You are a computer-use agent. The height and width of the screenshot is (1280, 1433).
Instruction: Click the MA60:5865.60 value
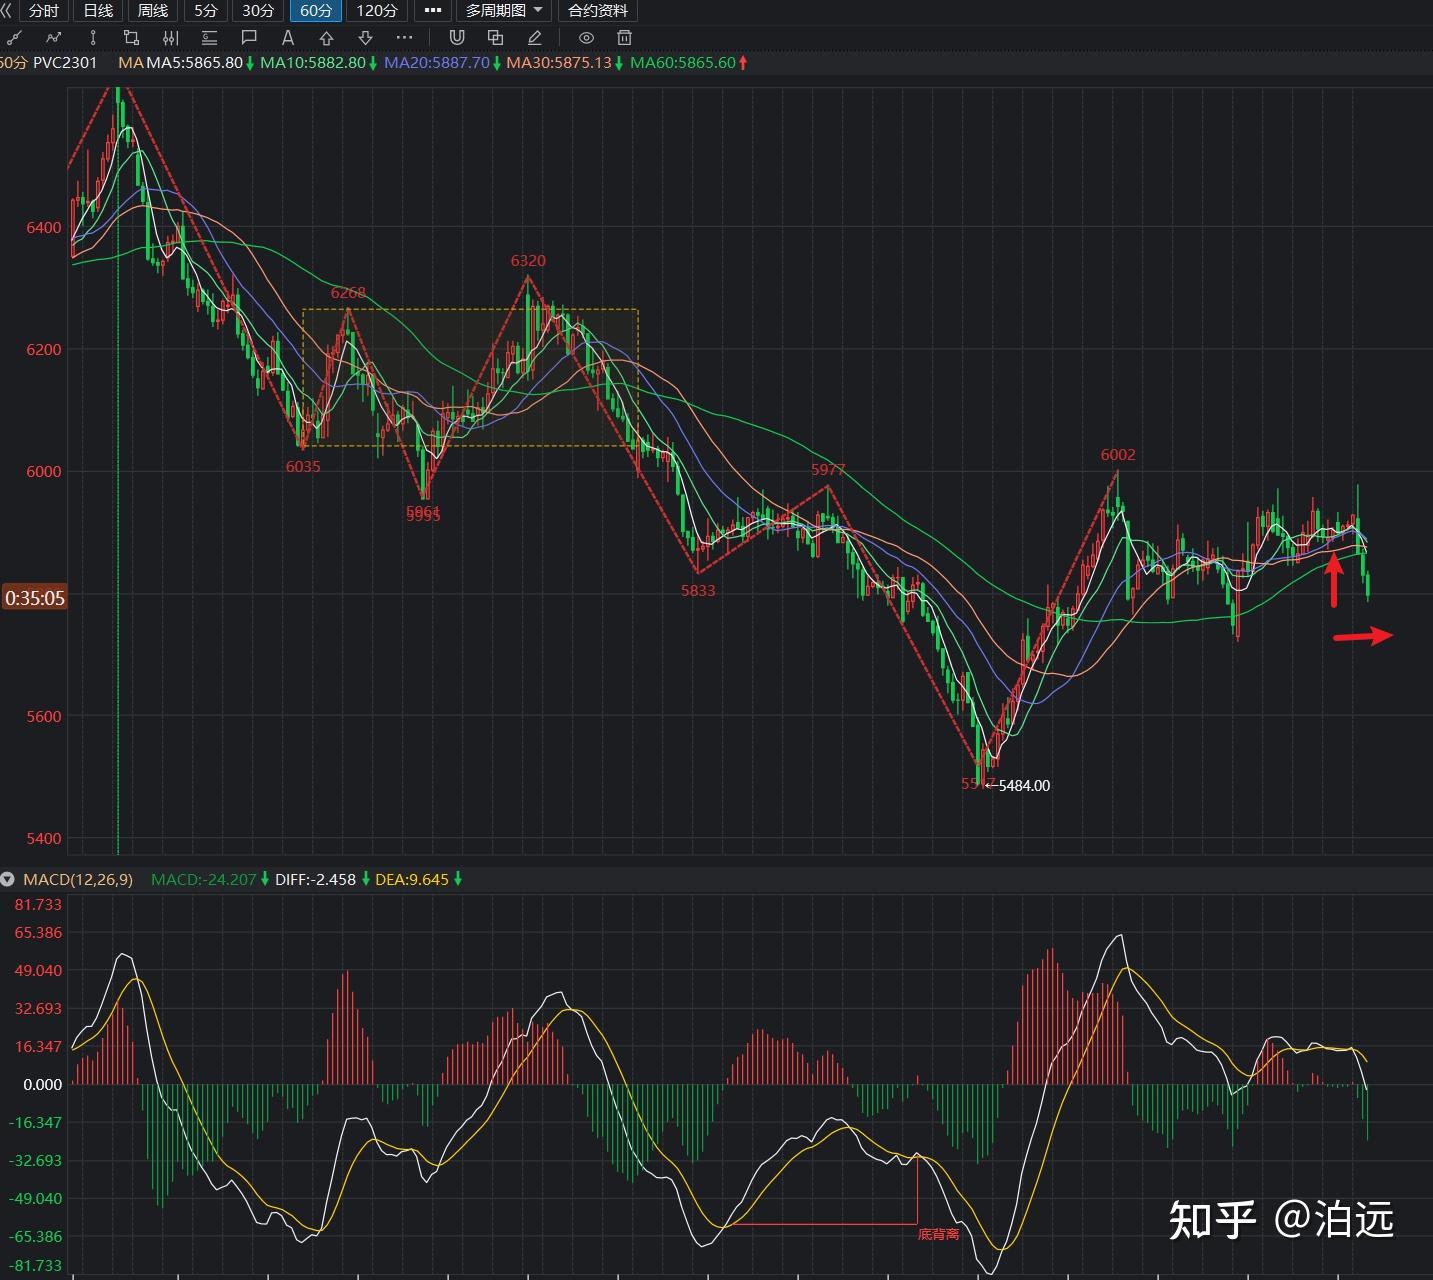(x=683, y=63)
